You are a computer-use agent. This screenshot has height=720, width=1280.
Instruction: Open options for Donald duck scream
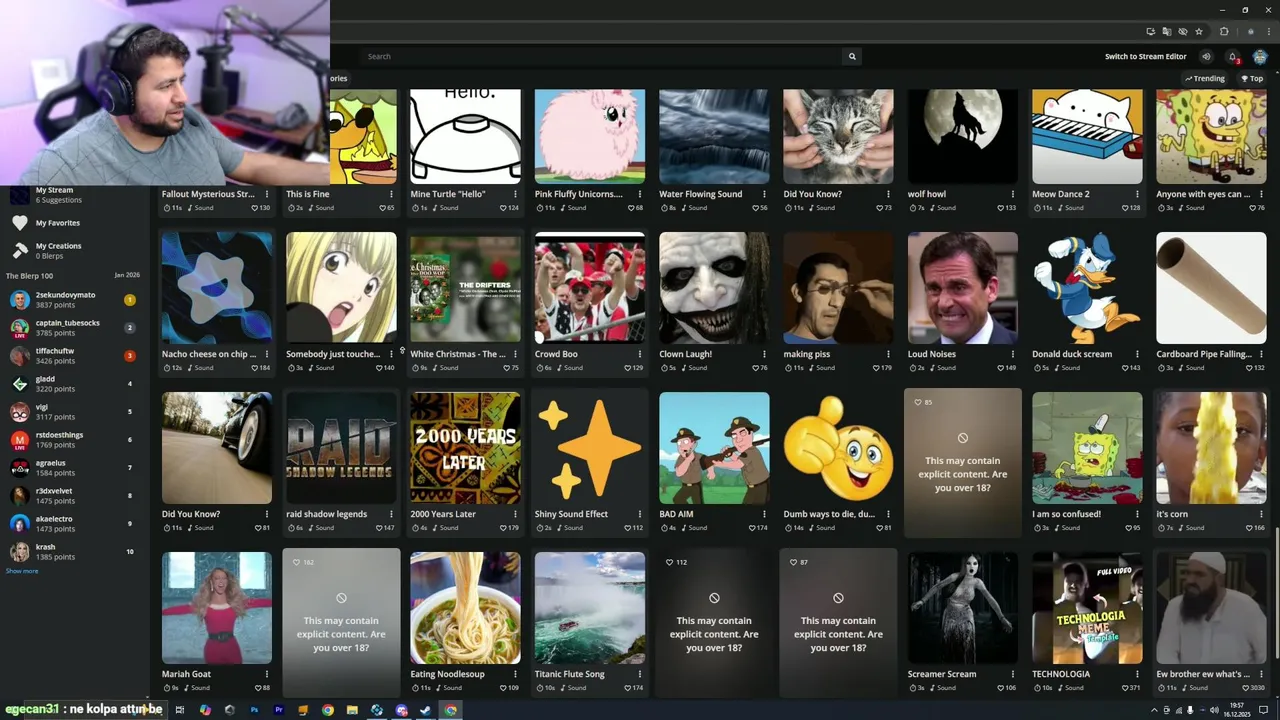[x=1137, y=354]
